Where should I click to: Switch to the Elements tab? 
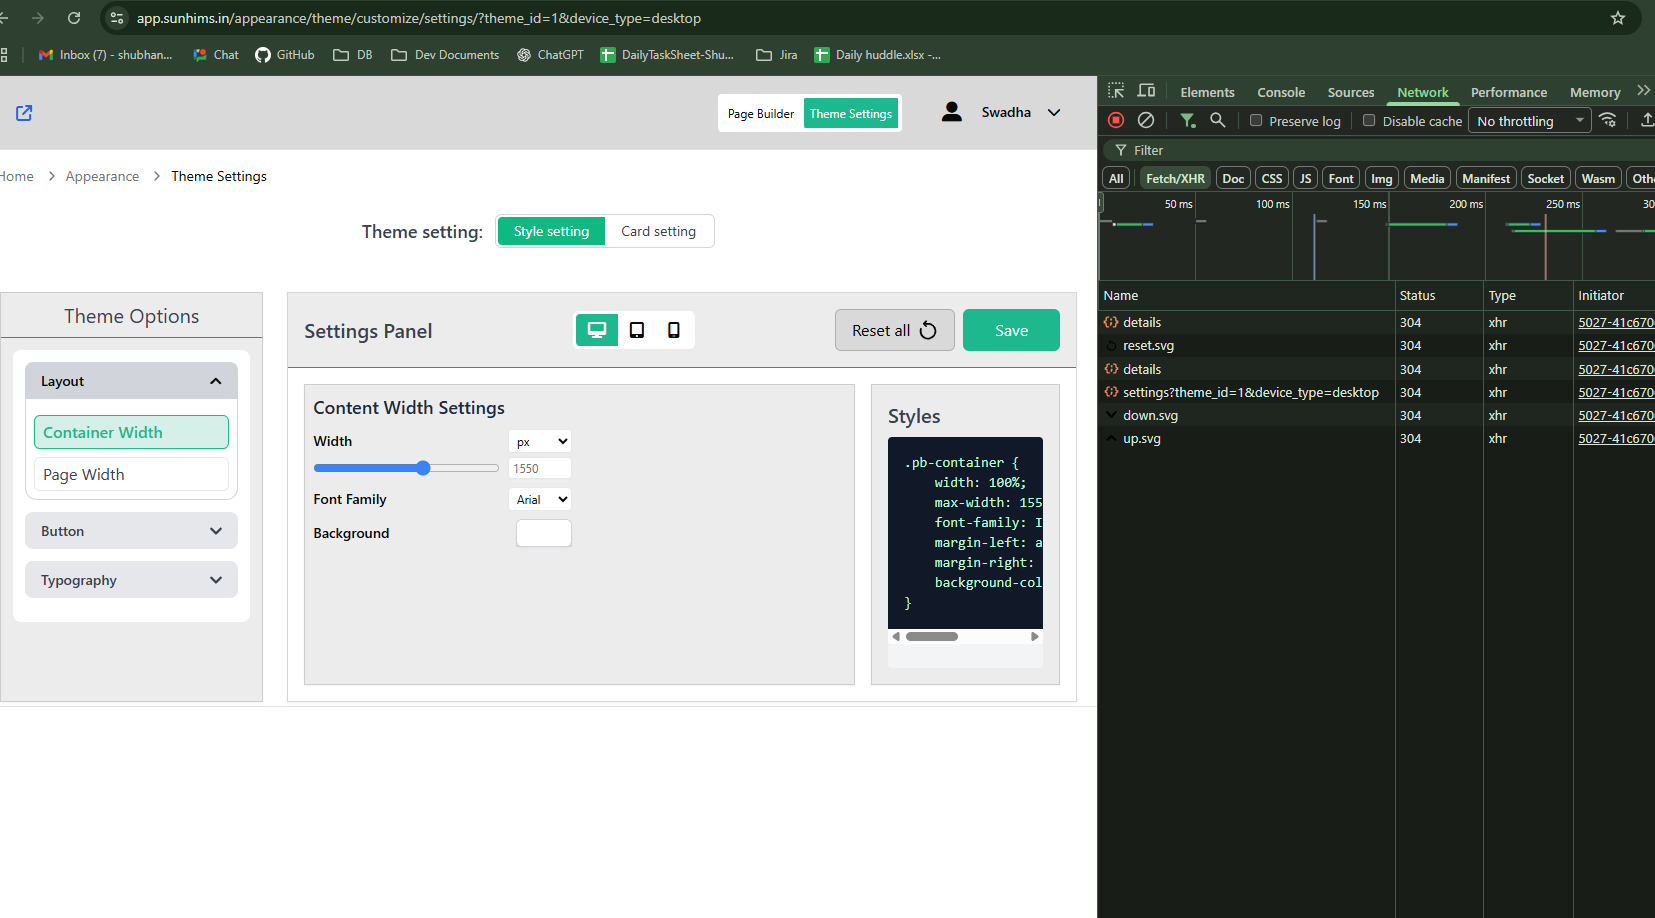pos(1207,92)
